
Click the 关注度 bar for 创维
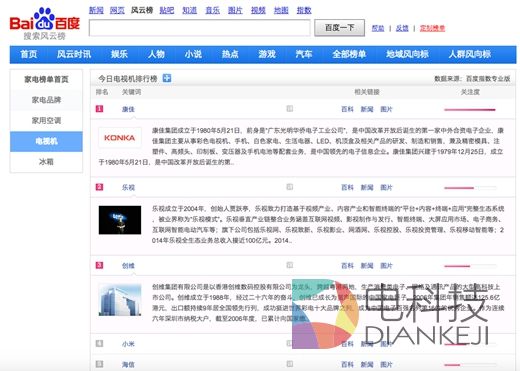(470, 266)
